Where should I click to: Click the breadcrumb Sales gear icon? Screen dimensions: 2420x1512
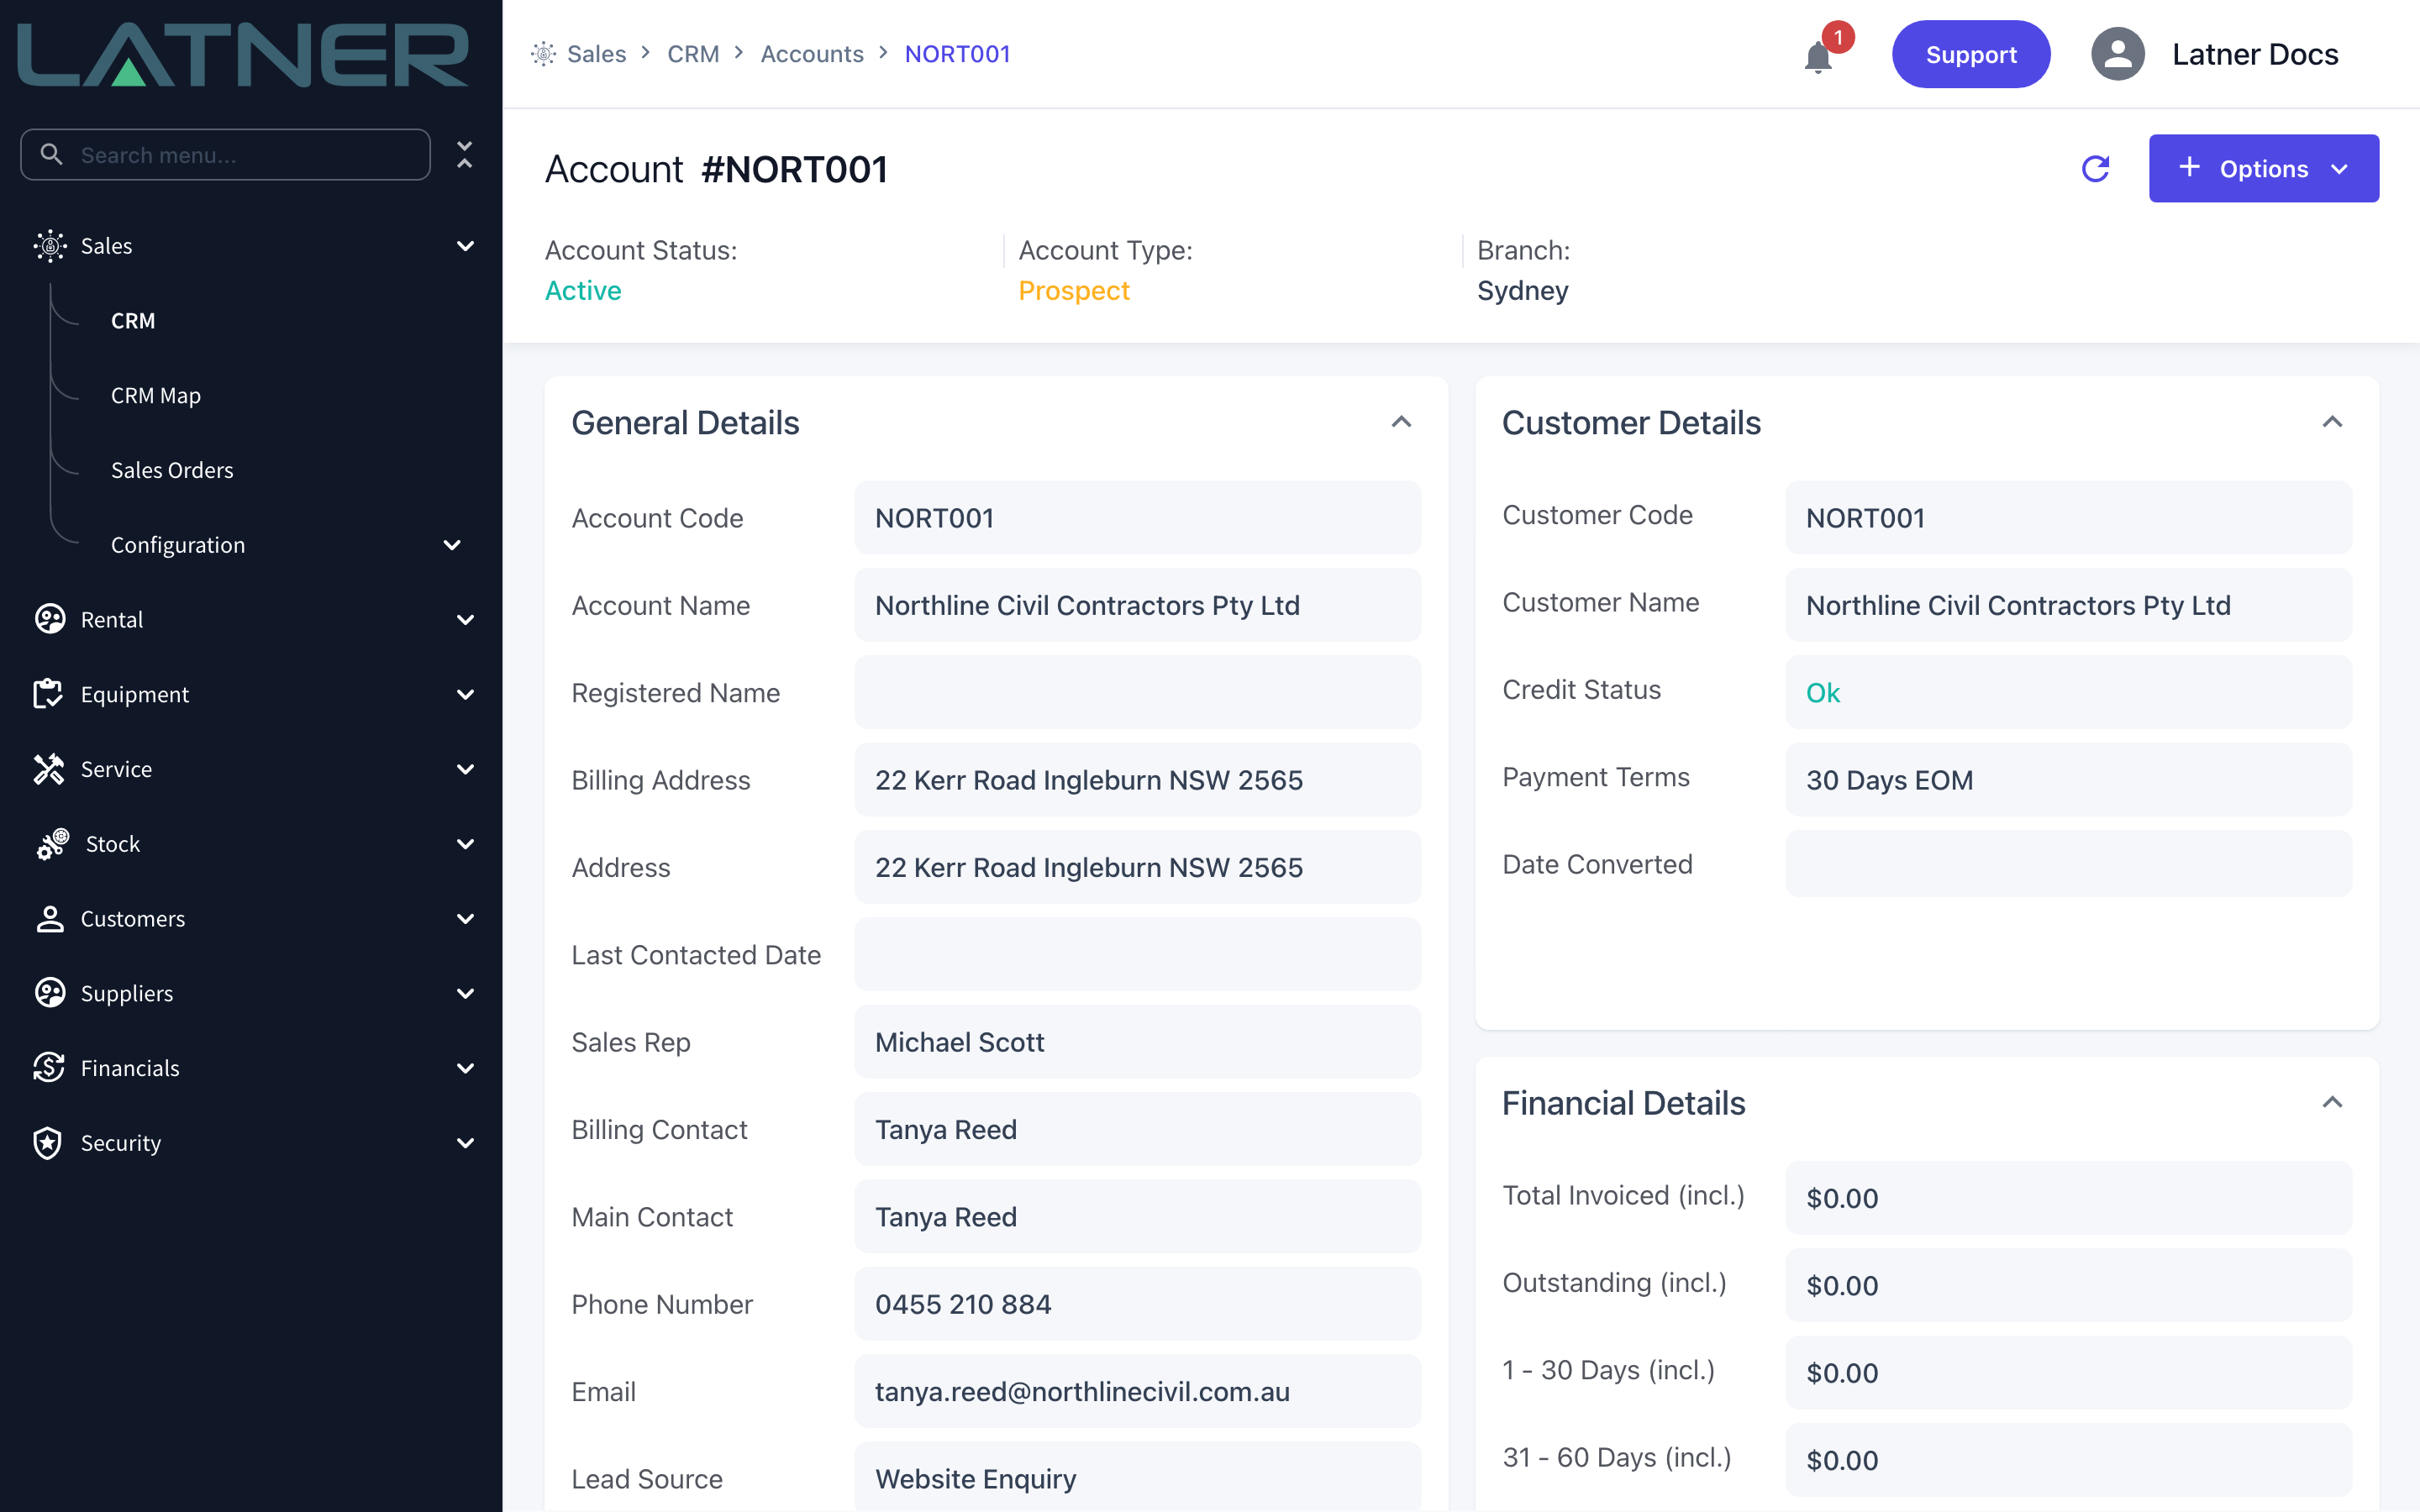[543, 54]
